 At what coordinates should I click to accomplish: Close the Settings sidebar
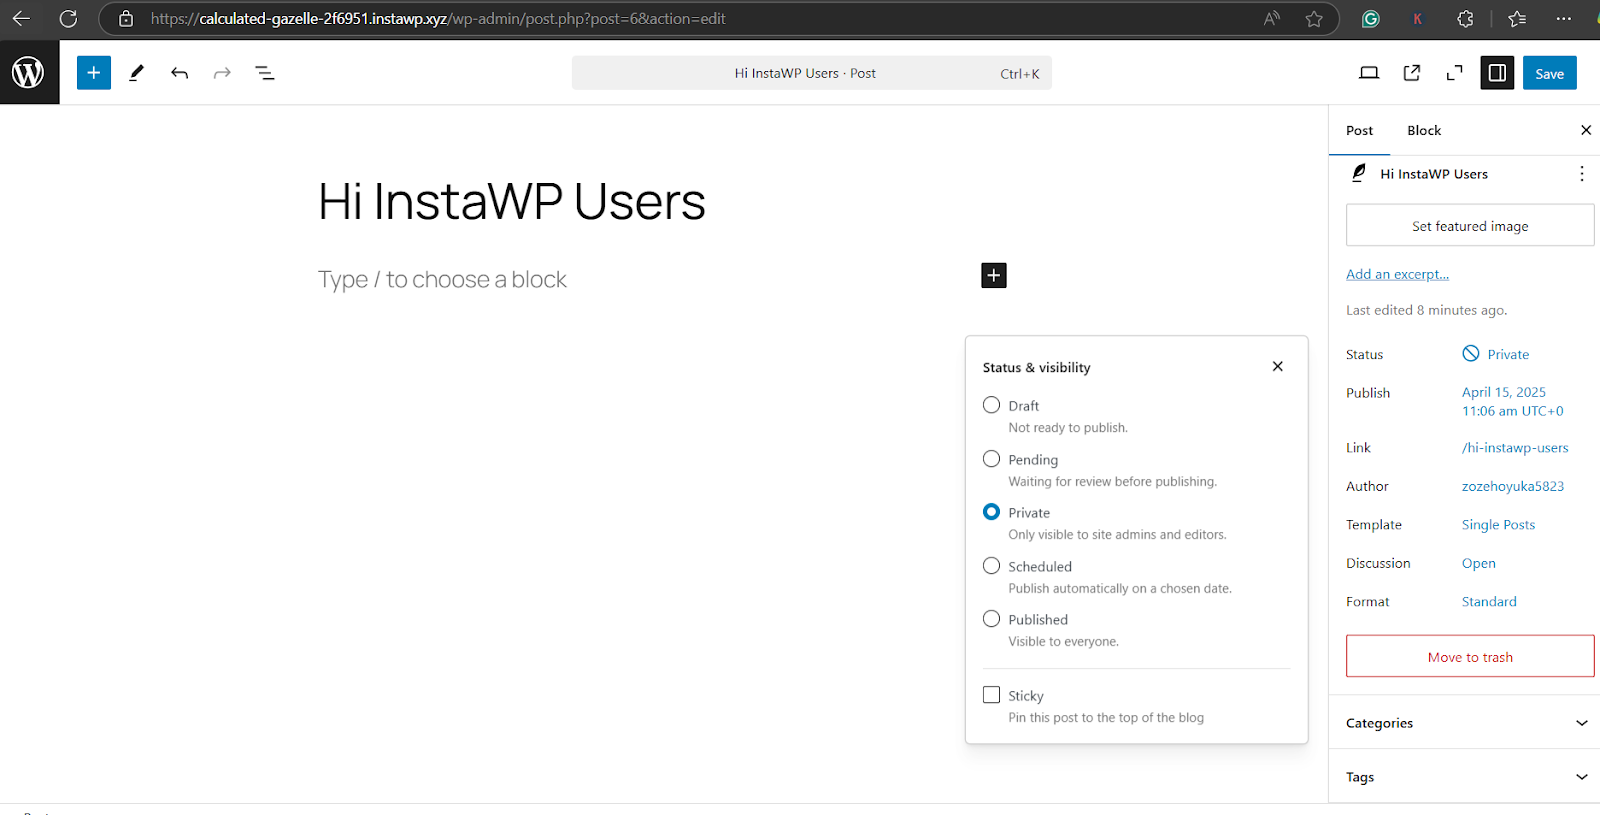pyautogui.click(x=1586, y=130)
